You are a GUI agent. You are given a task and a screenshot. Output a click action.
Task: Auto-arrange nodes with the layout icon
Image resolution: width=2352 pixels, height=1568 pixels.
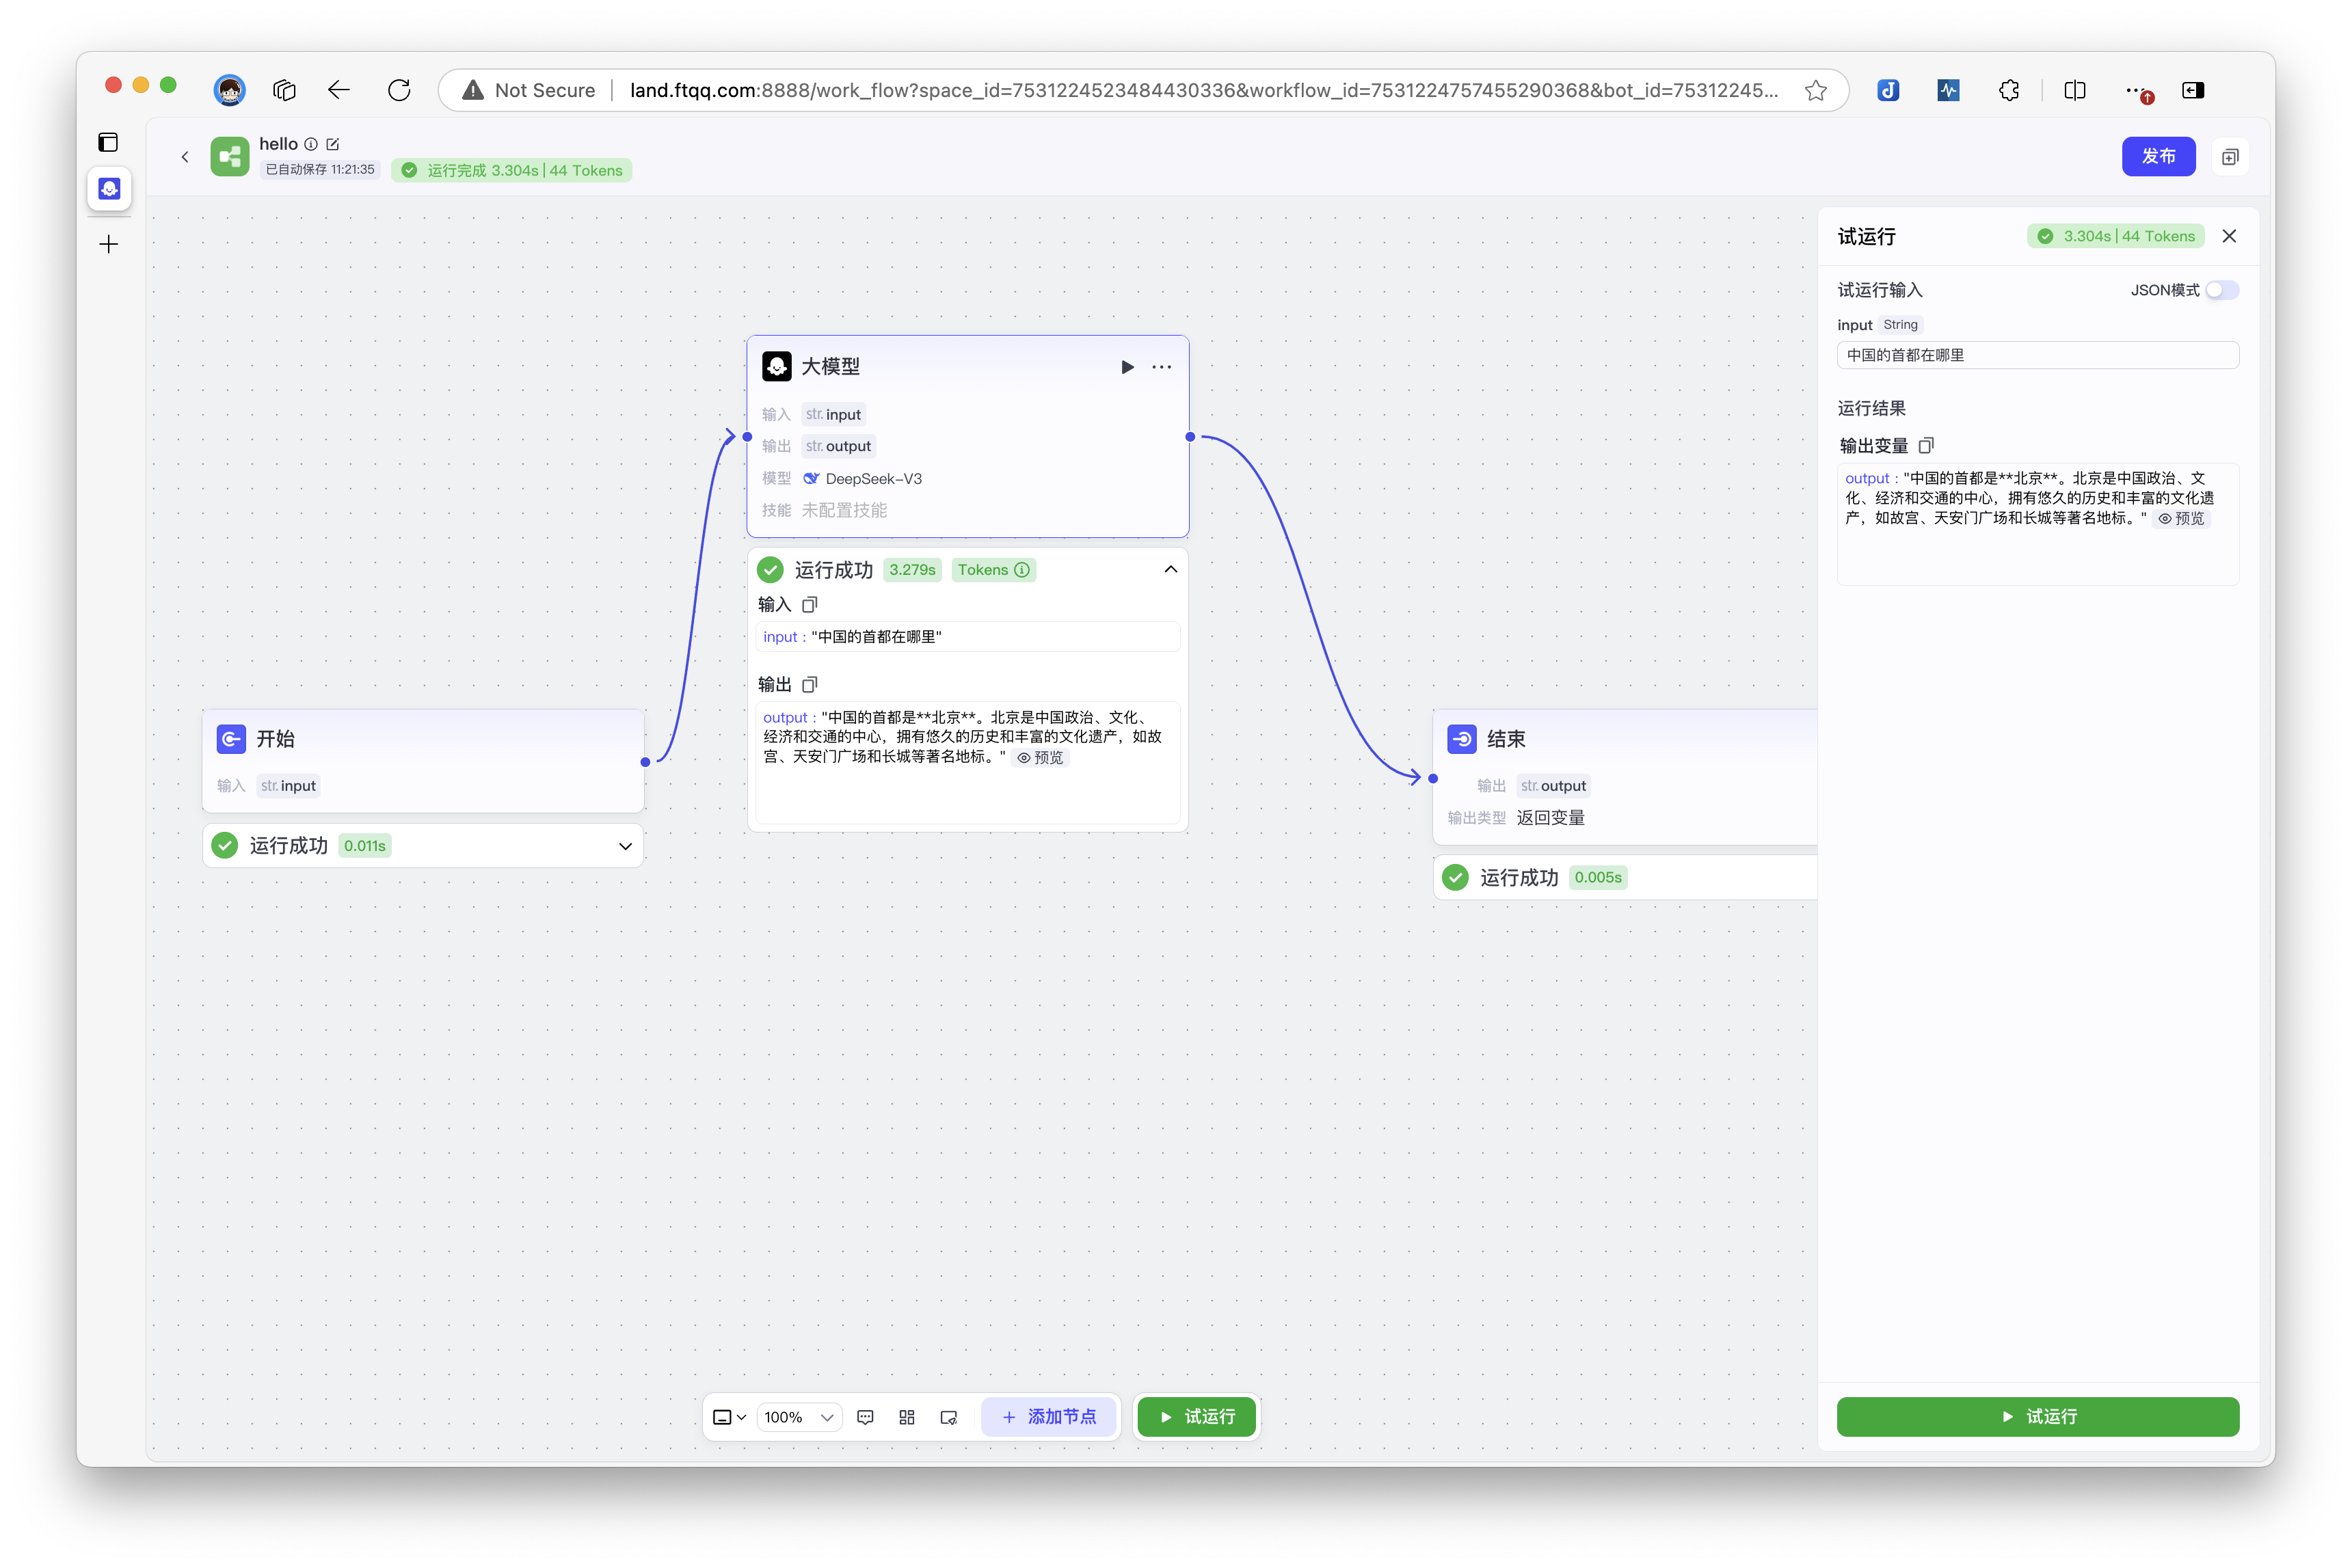pyautogui.click(x=907, y=1417)
